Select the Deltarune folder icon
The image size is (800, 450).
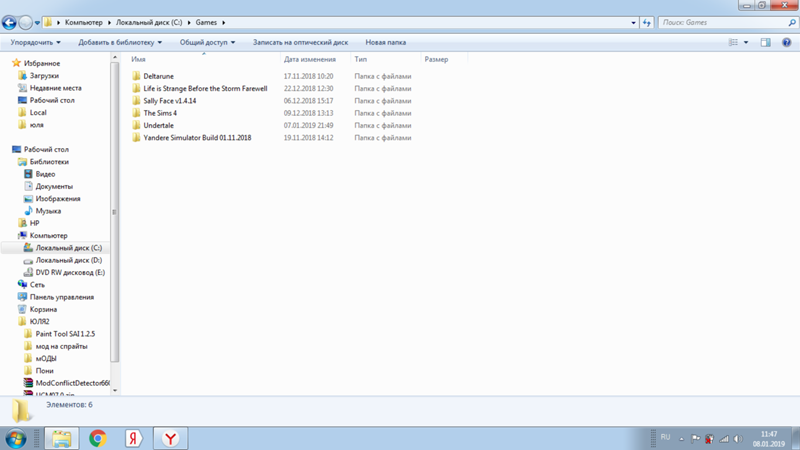pos(136,76)
